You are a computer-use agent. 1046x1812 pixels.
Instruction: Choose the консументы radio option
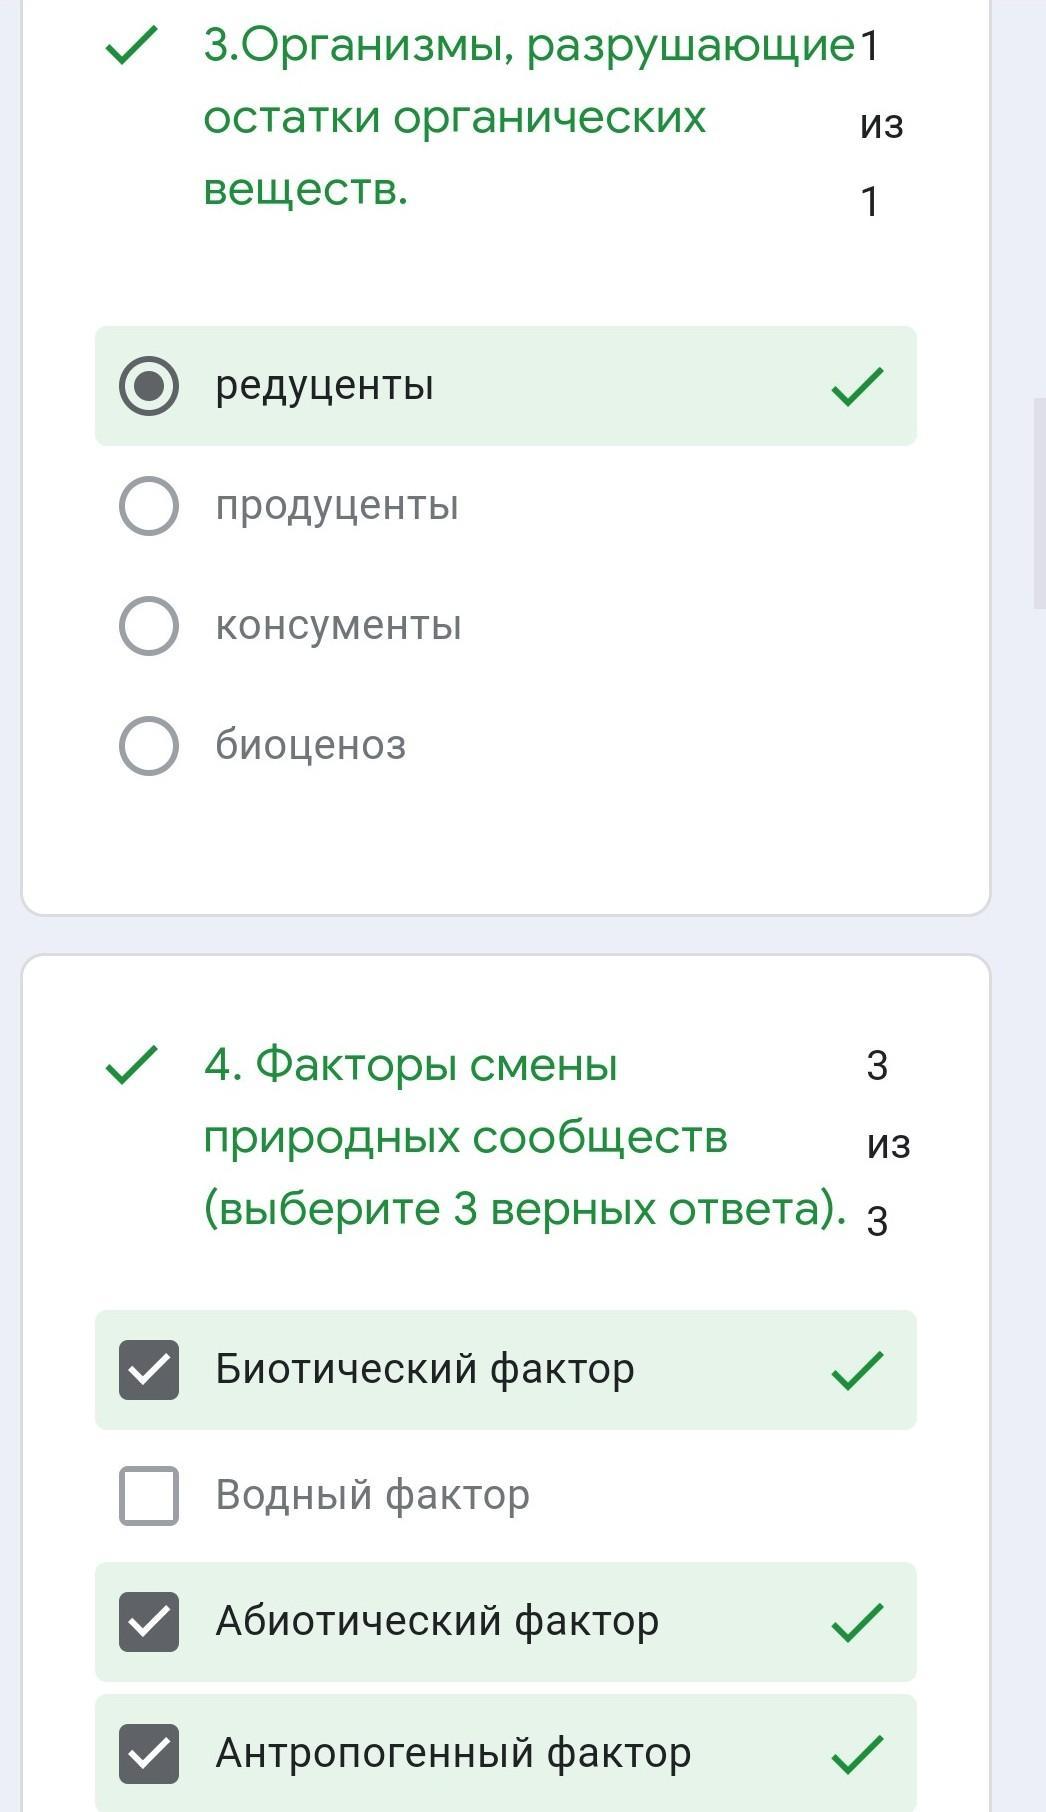[149, 626]
